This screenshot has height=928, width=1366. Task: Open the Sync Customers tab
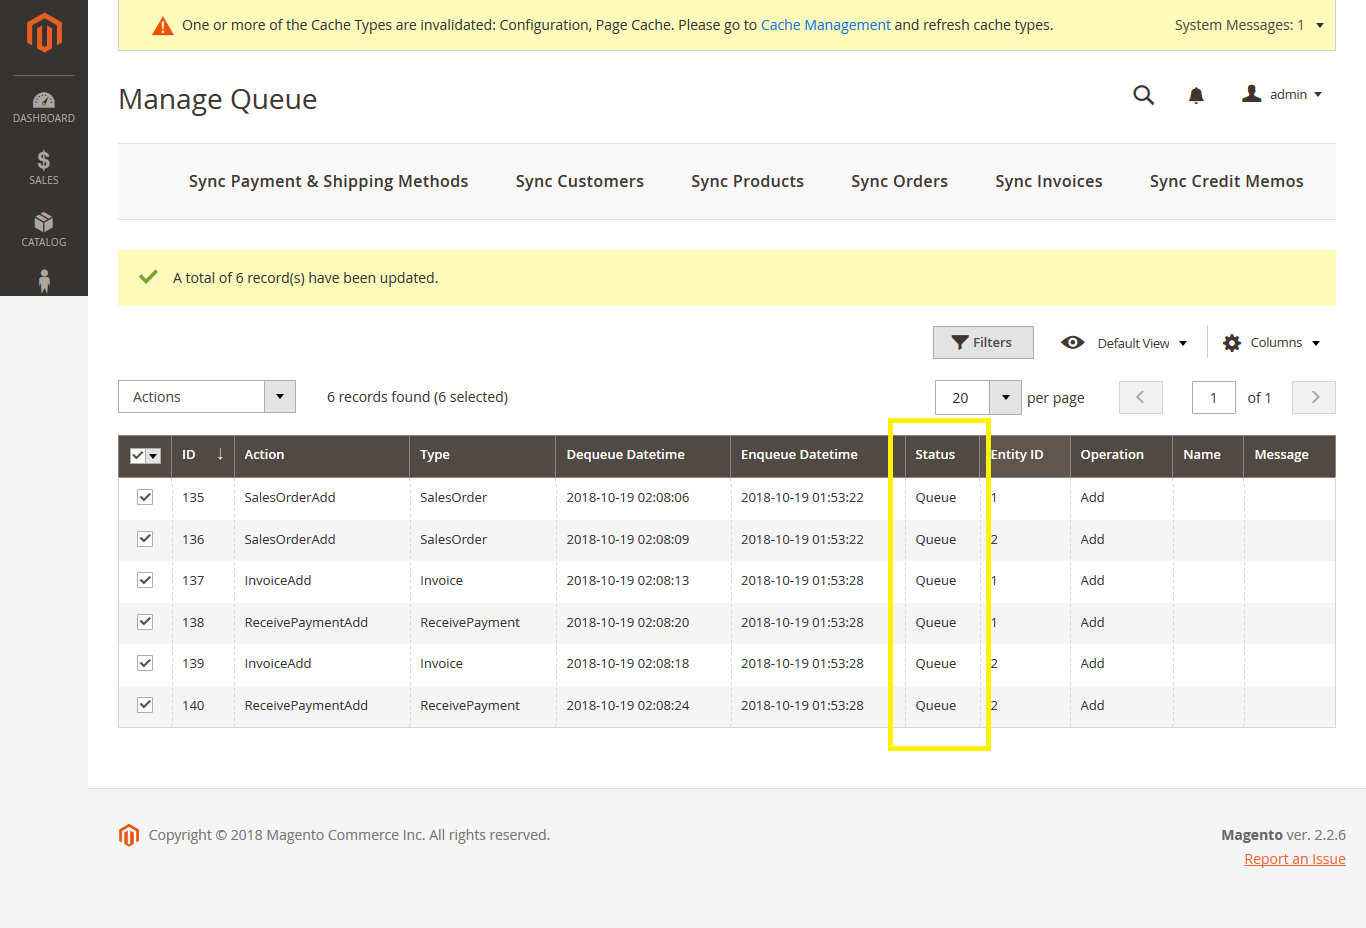click(579, 181)
